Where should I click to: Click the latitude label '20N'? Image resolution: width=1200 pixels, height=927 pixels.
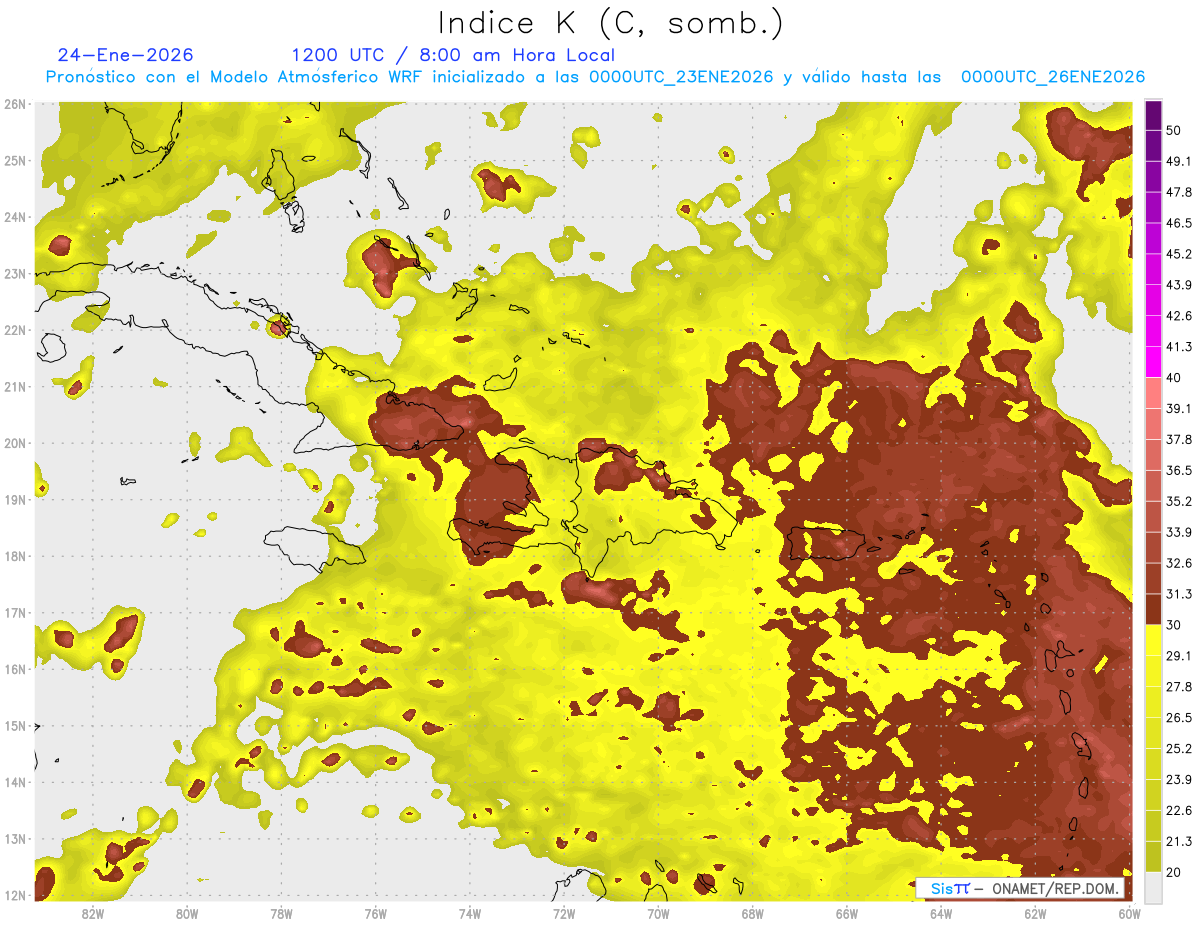tap(15, 443)
